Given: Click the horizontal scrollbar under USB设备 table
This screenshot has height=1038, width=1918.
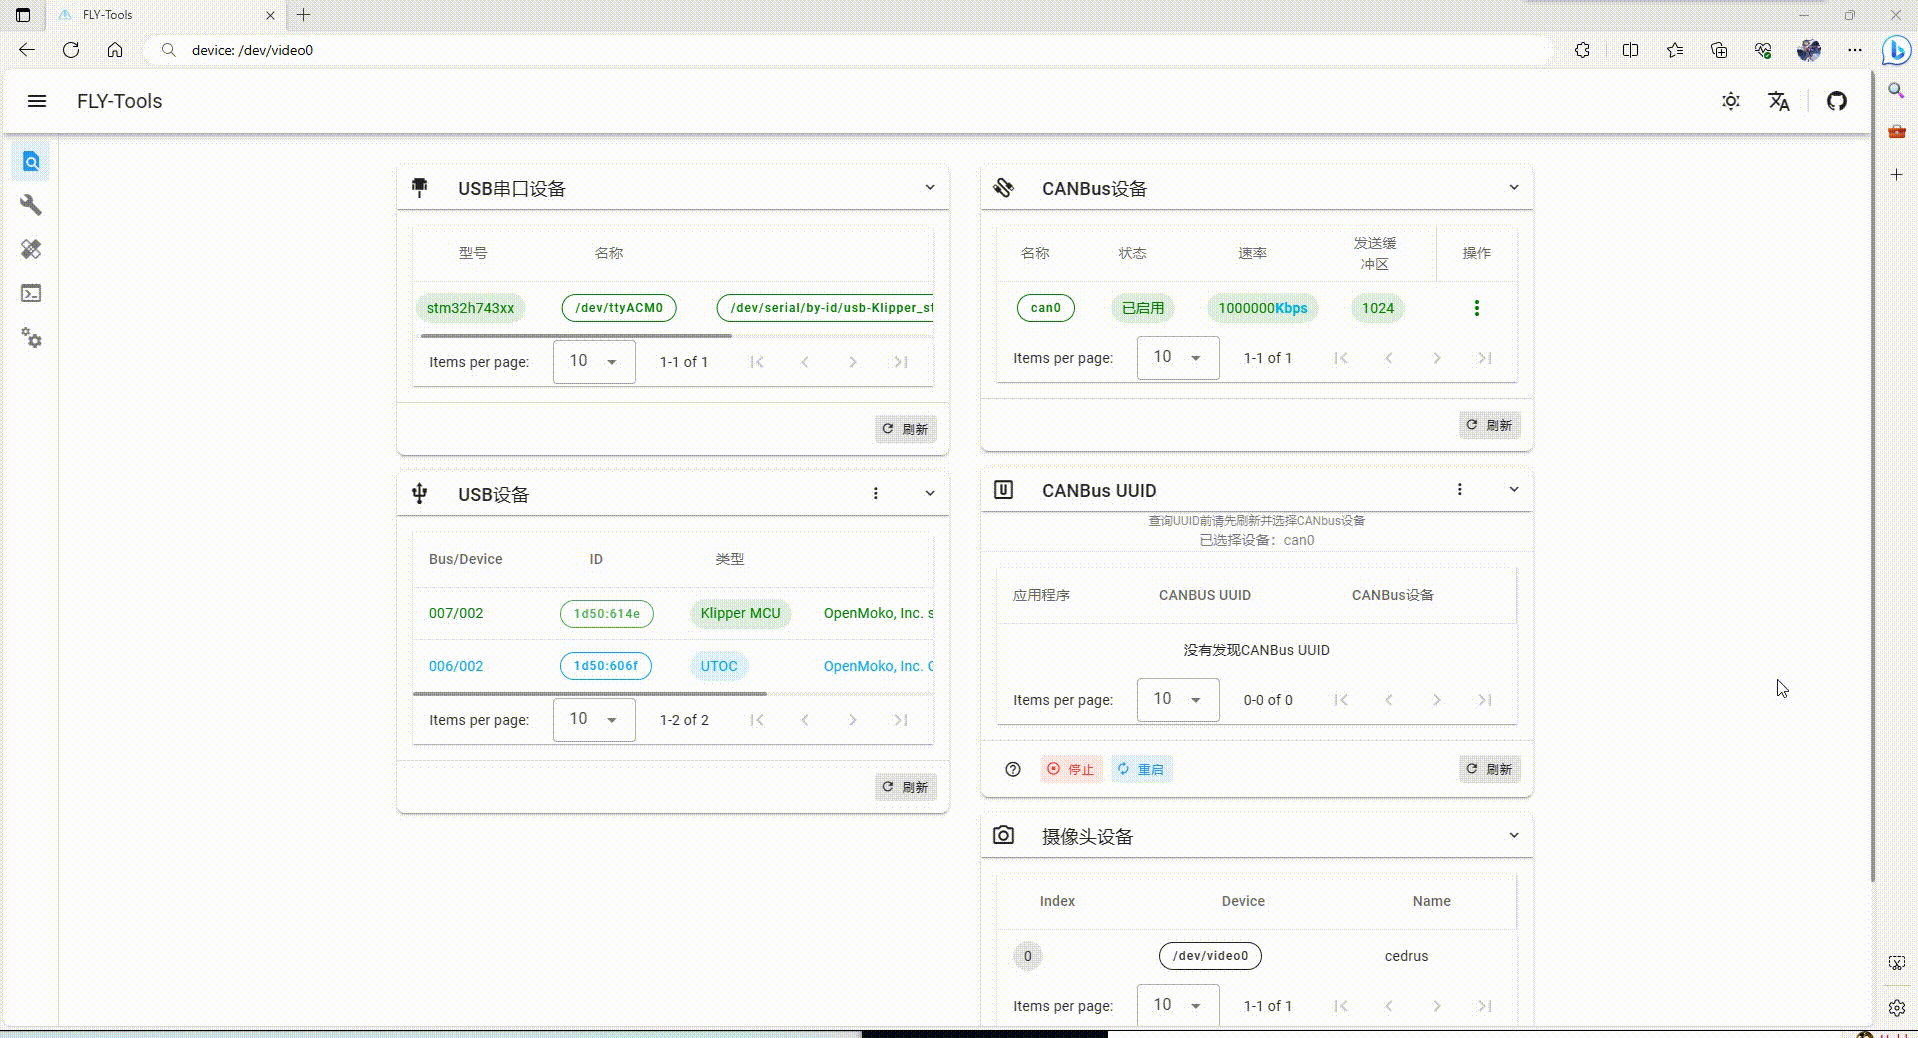Looking at the screenshot, I should coord(590,693).
